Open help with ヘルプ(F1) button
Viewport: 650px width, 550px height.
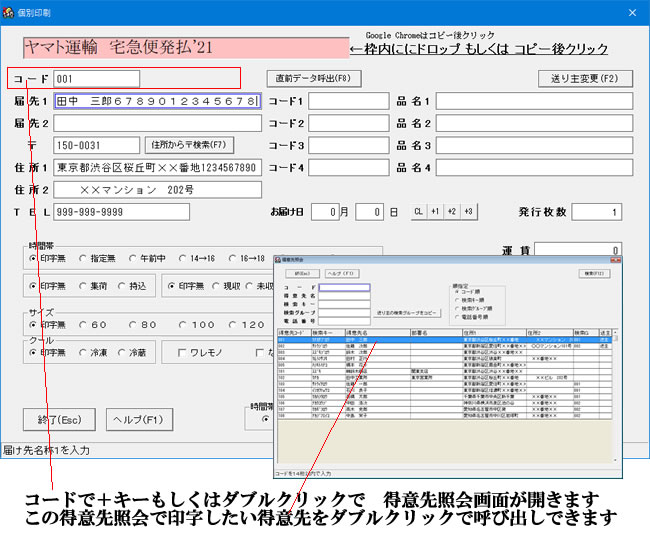click(x=136, y=419)
